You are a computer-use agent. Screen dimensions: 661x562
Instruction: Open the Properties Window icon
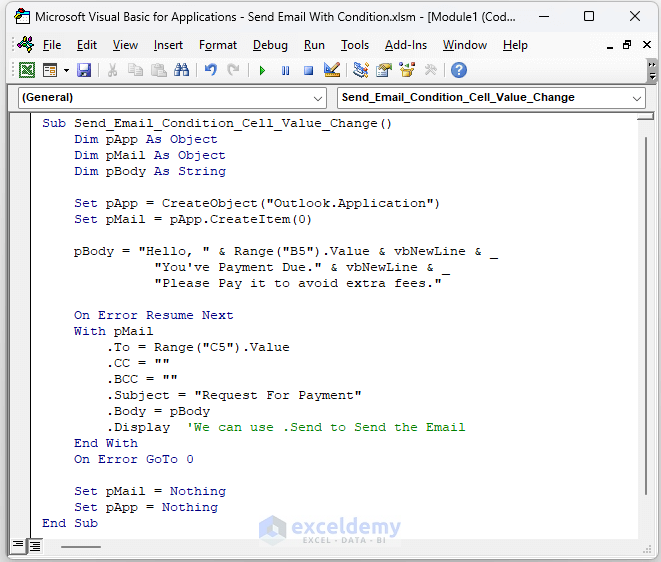point(384,70)
